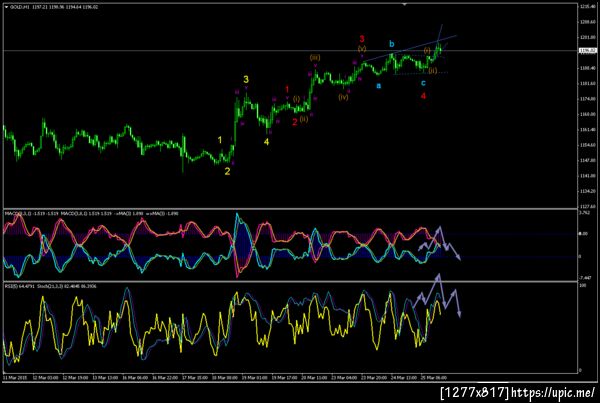Select the rising blue trend line above wave b
The width and height of the screenshot is (600, 403).
[x=410, y=48]
